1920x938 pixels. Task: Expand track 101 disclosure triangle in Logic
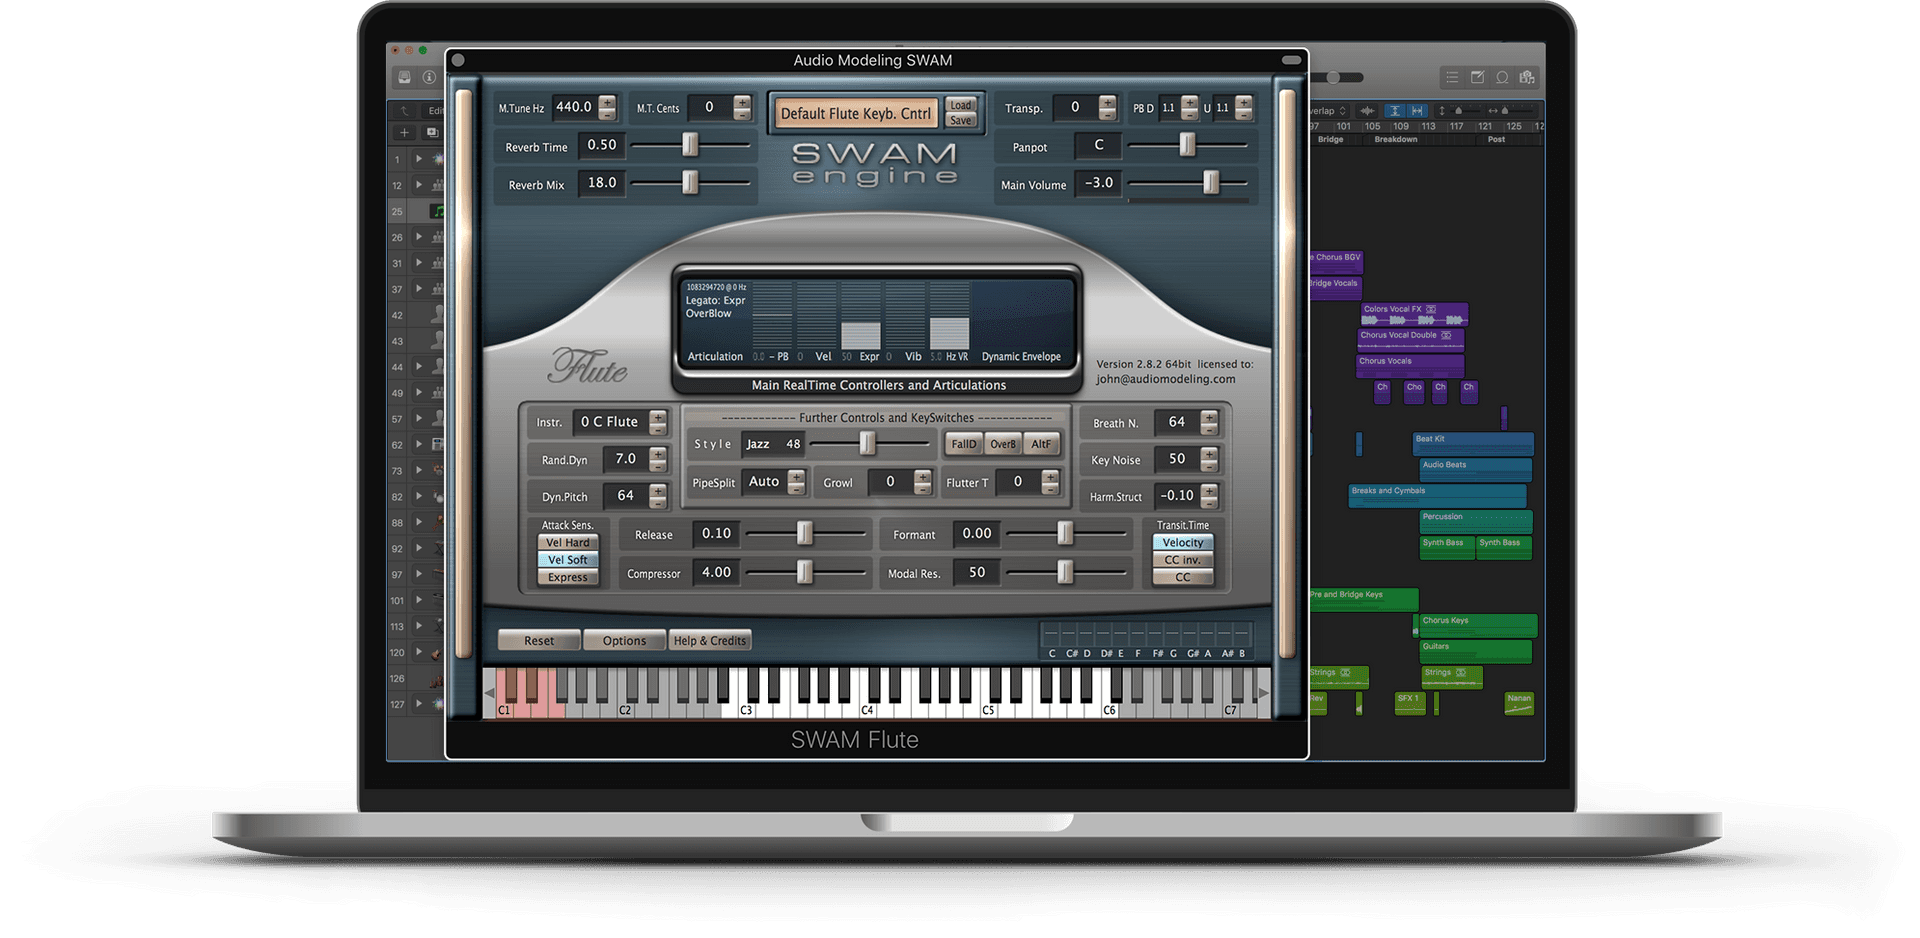point(419,600)
